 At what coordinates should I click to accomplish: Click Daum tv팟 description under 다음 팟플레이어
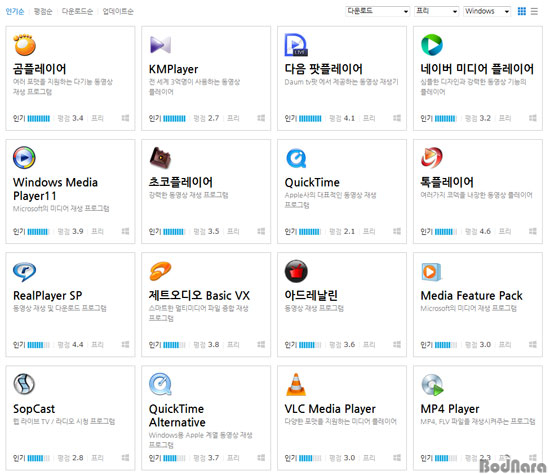[x=341, y=82]
